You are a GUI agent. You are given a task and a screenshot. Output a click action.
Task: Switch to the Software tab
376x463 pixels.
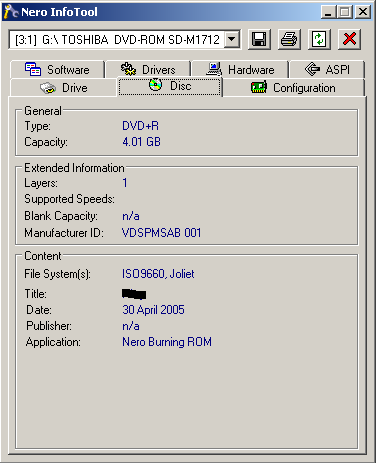(x=57, y=70)
